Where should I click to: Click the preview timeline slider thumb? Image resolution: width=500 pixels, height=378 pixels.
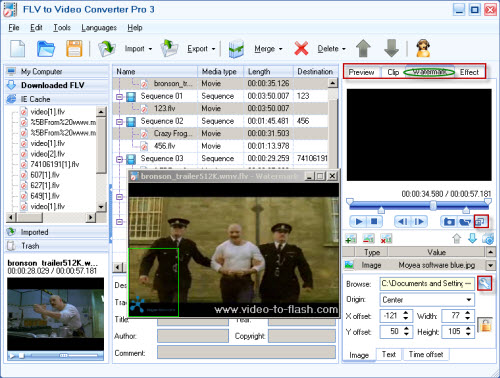click(x=433, y=205)
